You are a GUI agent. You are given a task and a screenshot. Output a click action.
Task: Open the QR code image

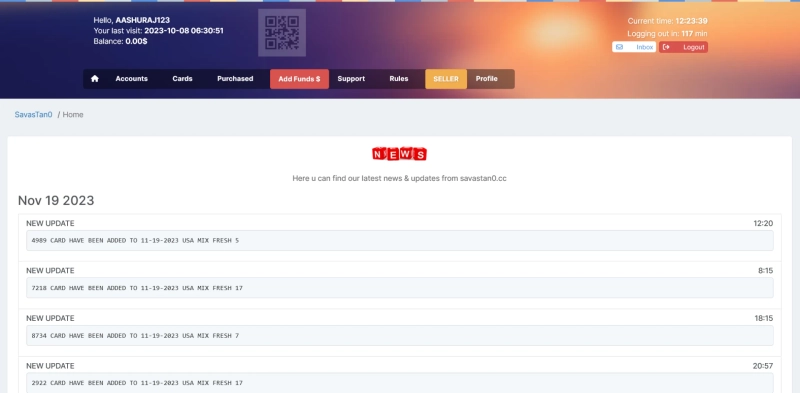(x=282, y=33)
